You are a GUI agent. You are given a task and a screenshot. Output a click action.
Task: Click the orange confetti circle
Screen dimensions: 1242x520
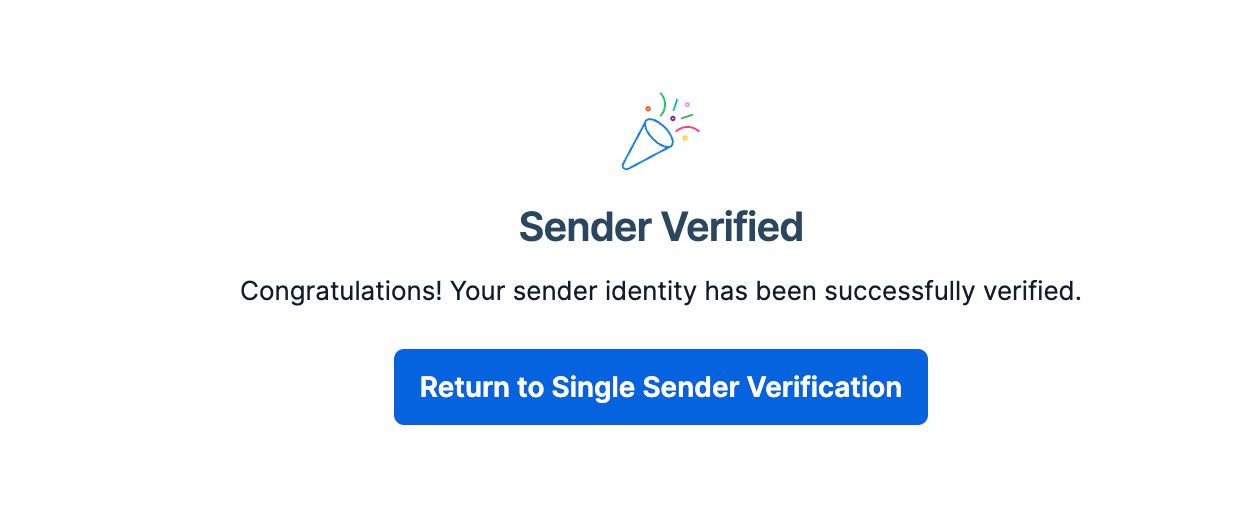click(x=648, y=108)
